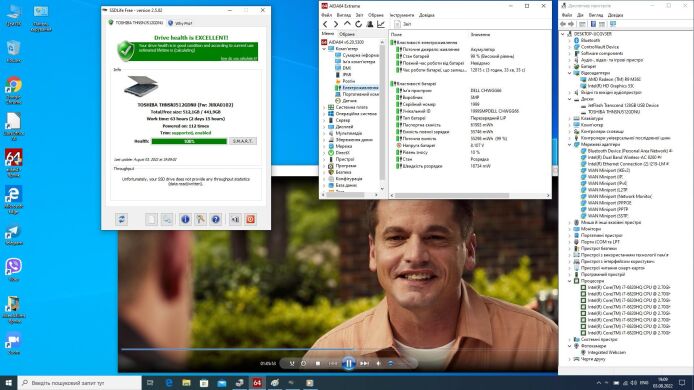
Task: Expand Системна плата in AIDA64 tree
Action: pyautogui.click(x=324, y=107)
